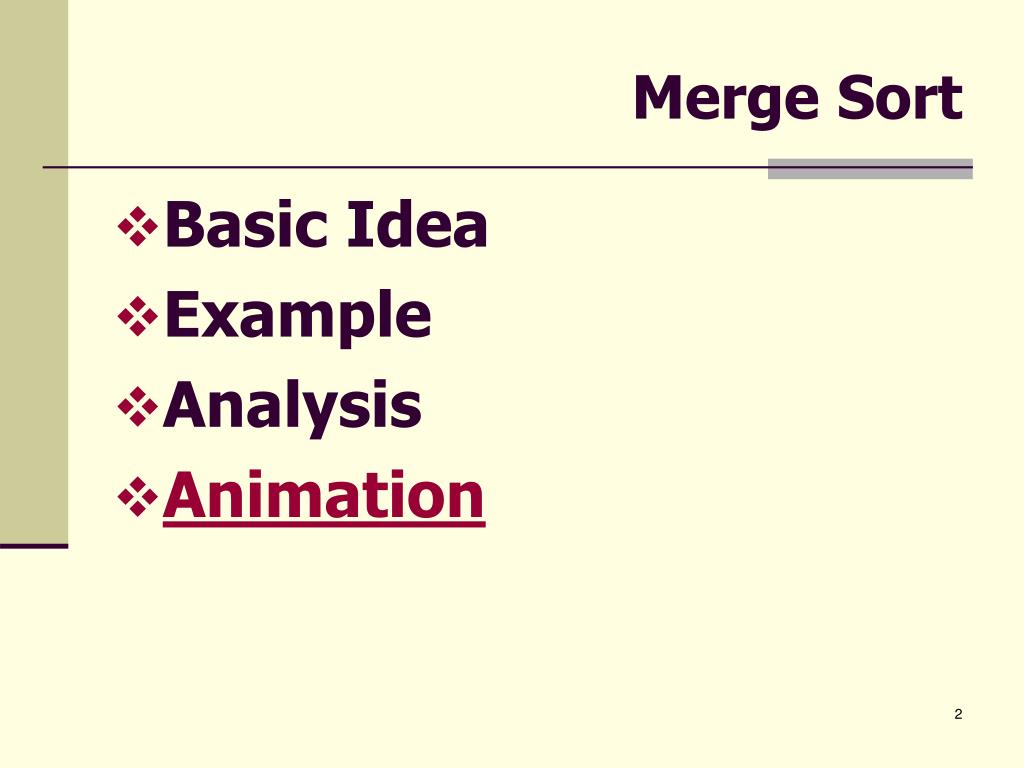Click the diamond bullet beside Animation
The width and height of the screenshot is (1024, 768).
click(x=138, y=497)
